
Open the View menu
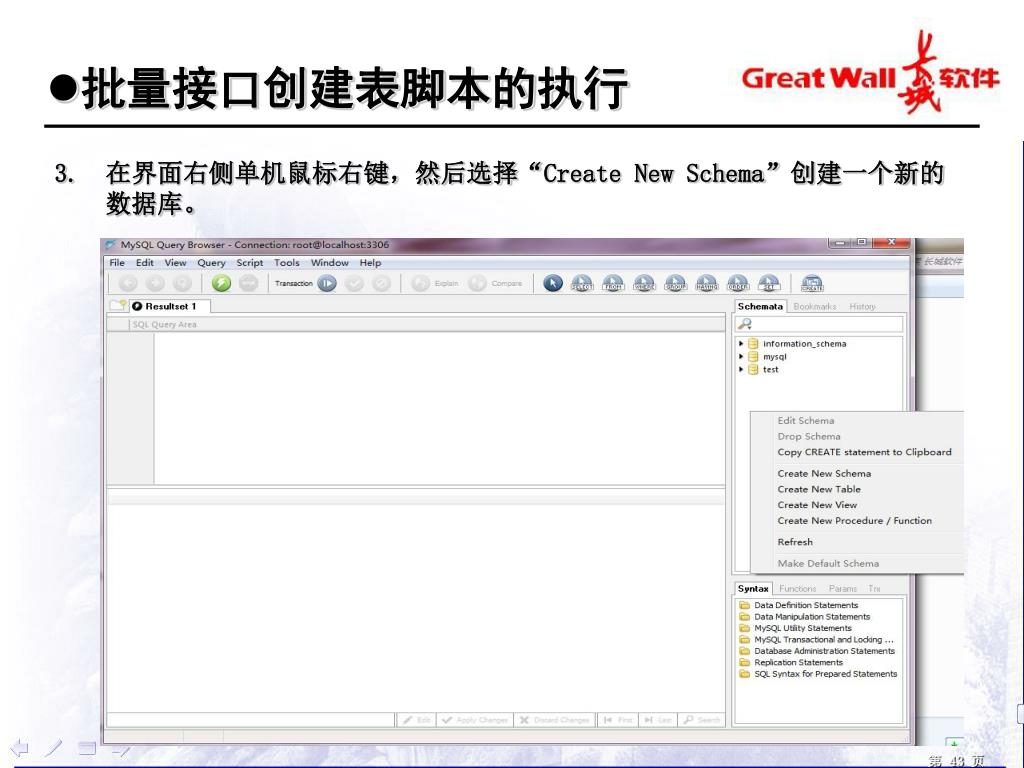175,263
